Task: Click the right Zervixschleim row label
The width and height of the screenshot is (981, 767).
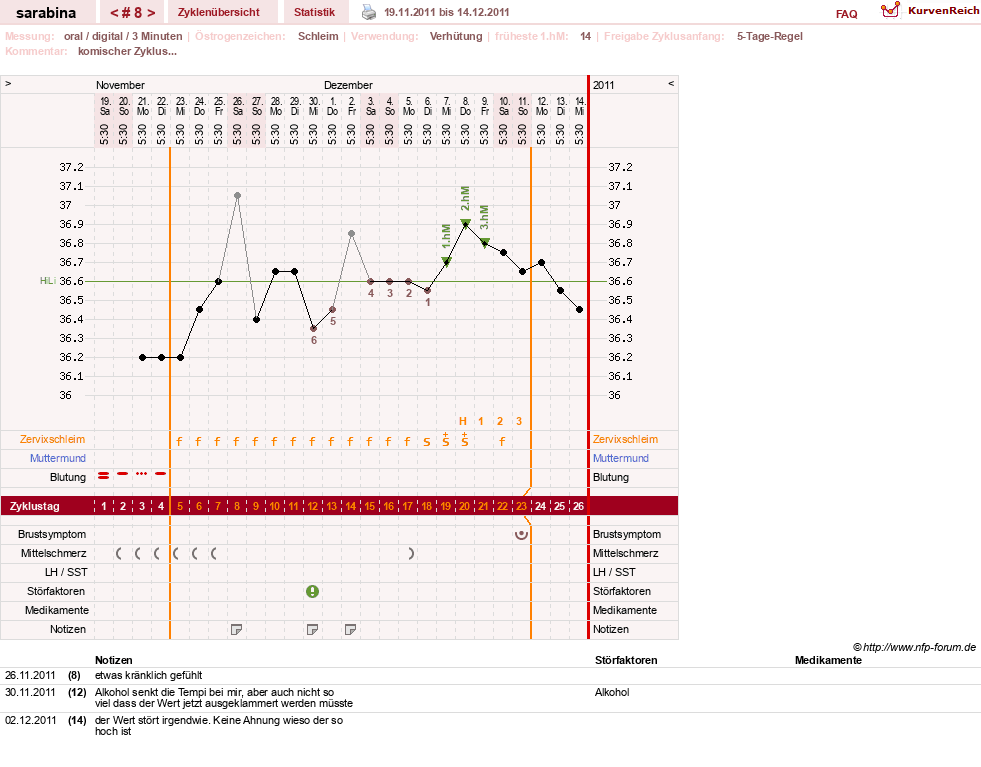Action: tap(625, 439)
